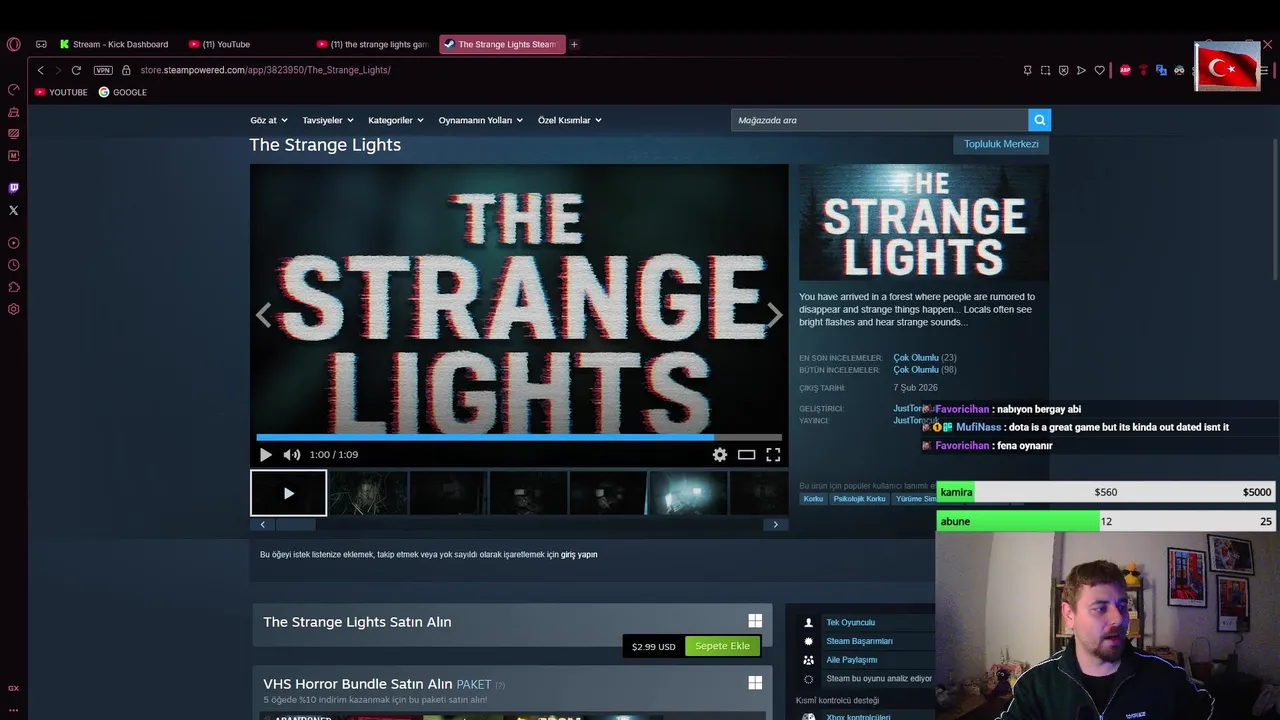Open the video settings gear
Screen dimensions: 1280x720
pyautogui.click(x=720, y=454)
